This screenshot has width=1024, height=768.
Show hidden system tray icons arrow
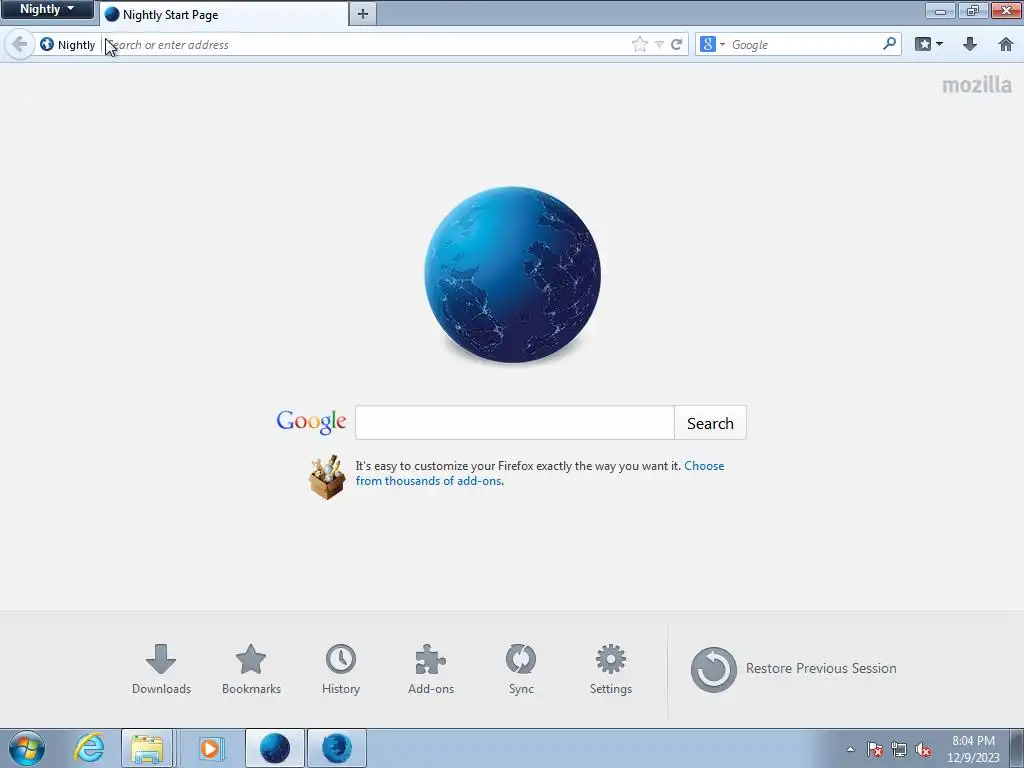[850, 749]
